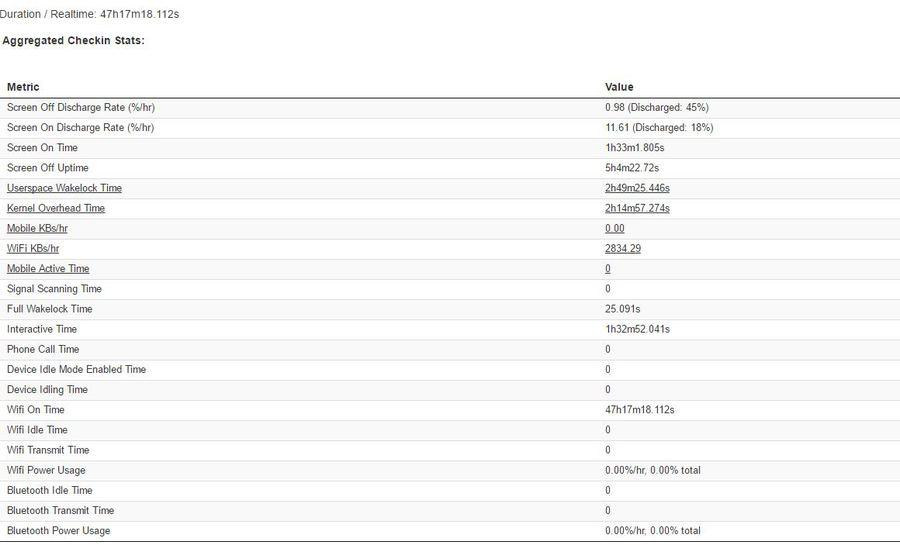
Task: Select the Metric column header
Action: (x=23, y=87)
